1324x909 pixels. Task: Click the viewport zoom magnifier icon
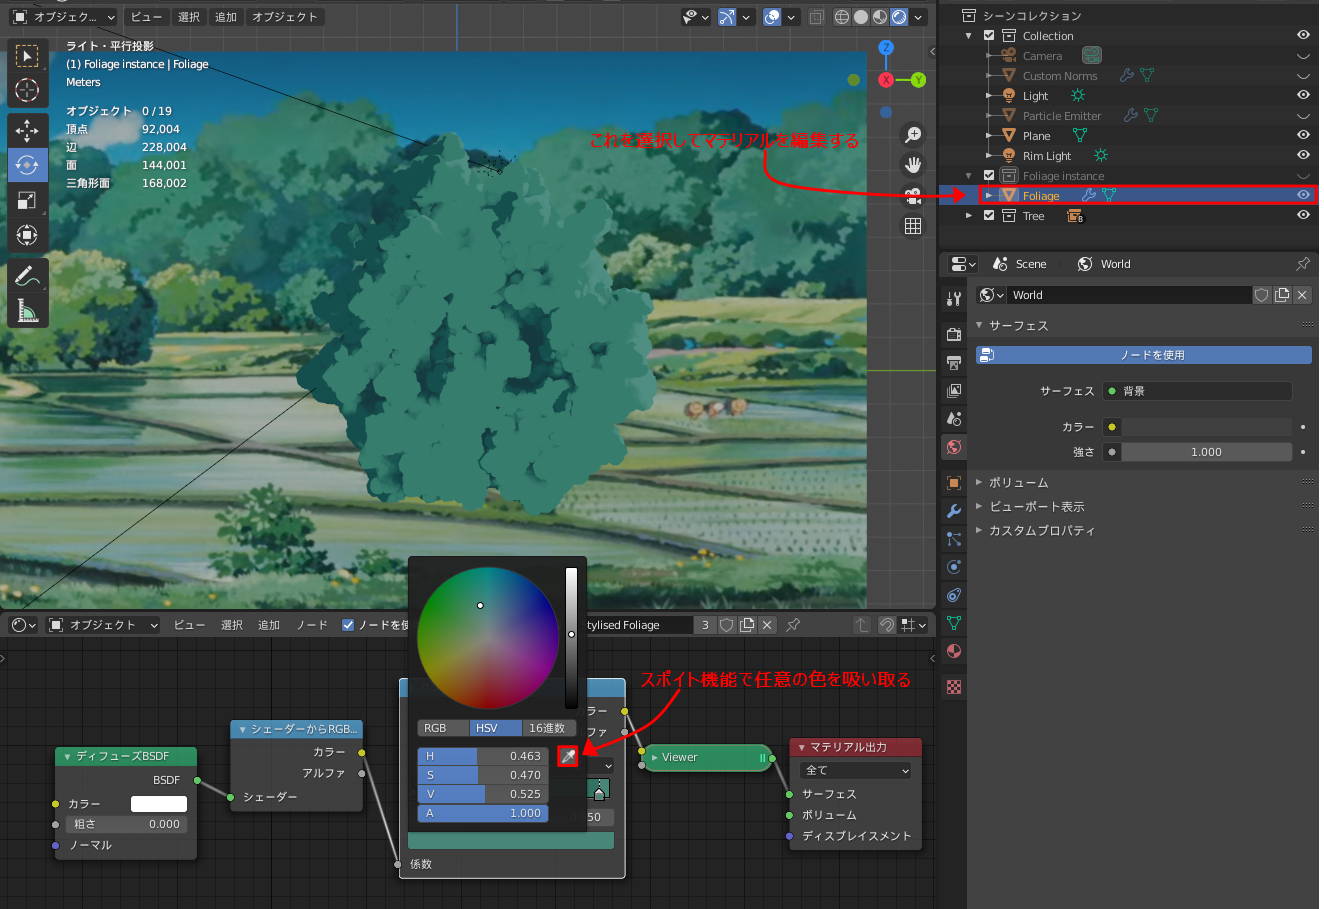912,135
